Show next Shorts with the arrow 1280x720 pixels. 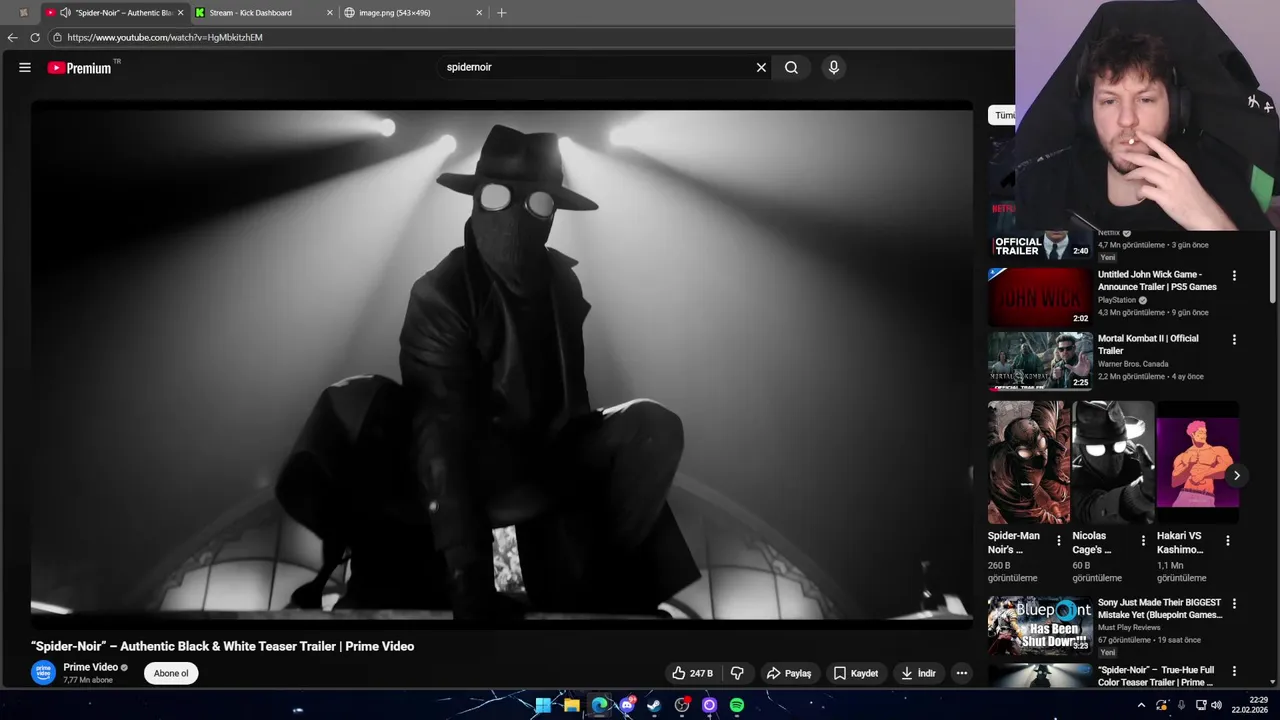pos(1236,475)
